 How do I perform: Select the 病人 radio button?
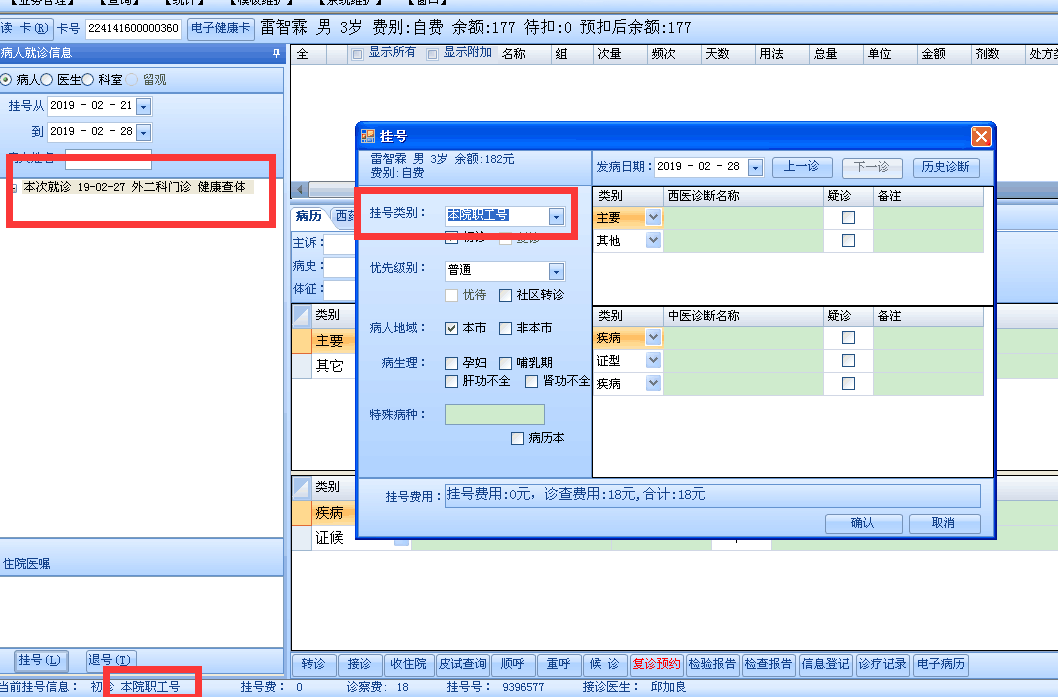pos(6,80)
